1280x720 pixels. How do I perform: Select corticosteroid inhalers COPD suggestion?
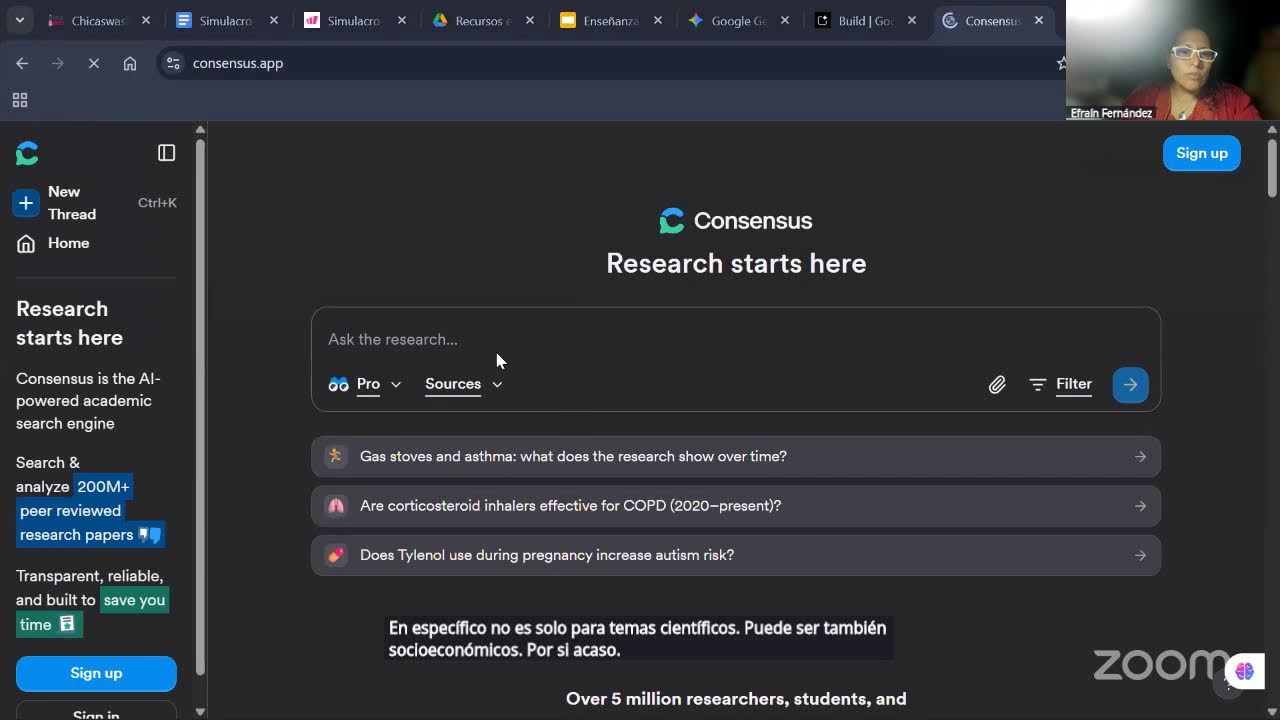click(736, 506)
